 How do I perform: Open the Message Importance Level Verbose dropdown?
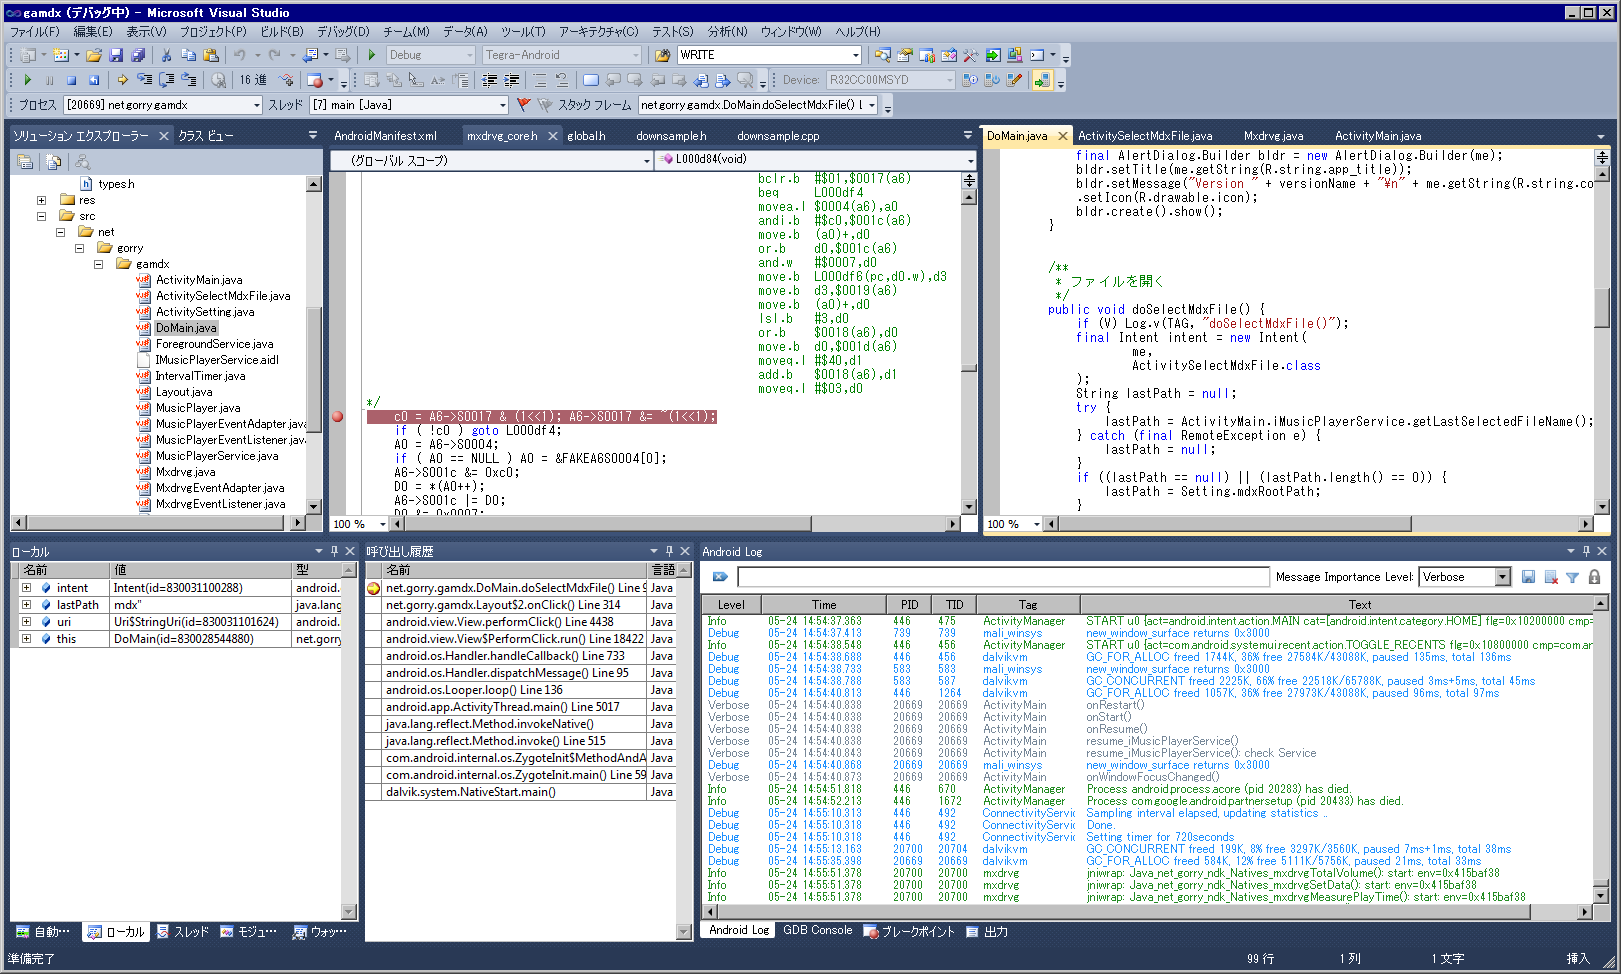1502,577
